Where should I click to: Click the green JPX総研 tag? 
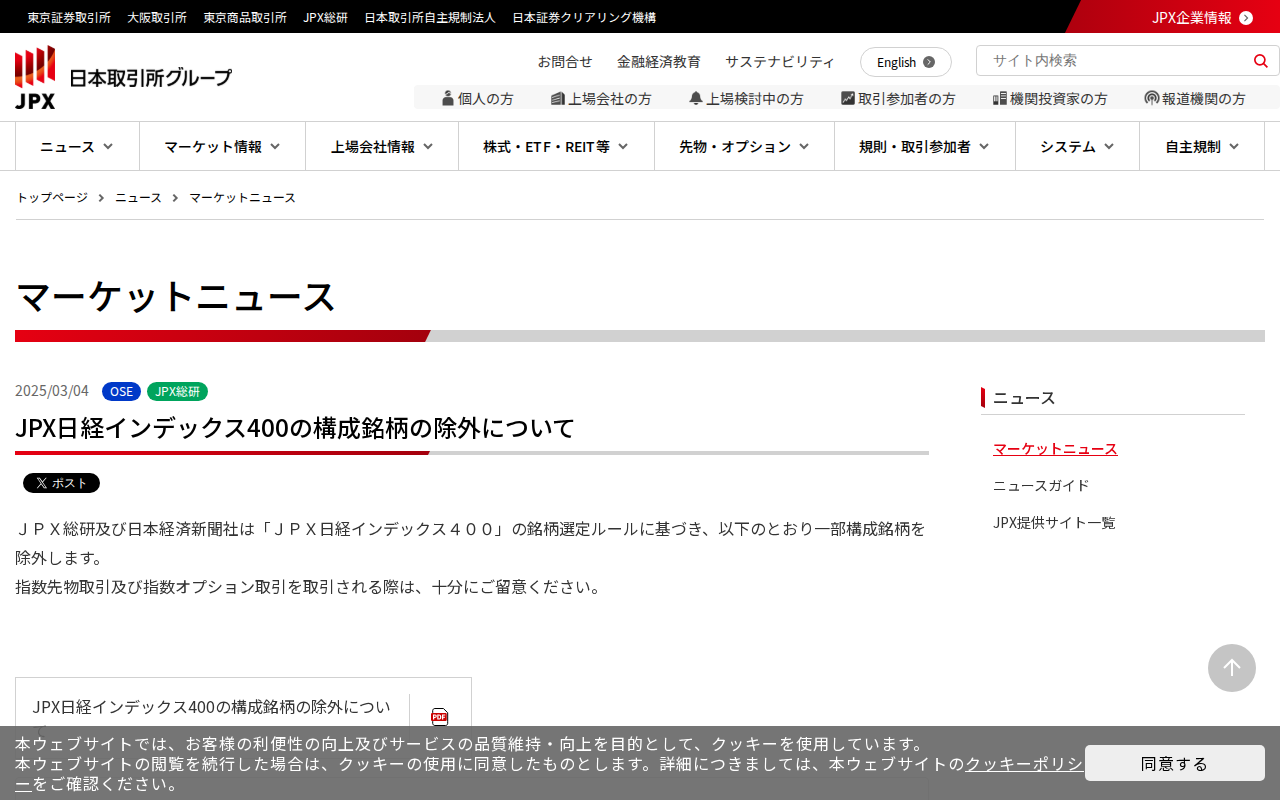[x=177, y=391]
